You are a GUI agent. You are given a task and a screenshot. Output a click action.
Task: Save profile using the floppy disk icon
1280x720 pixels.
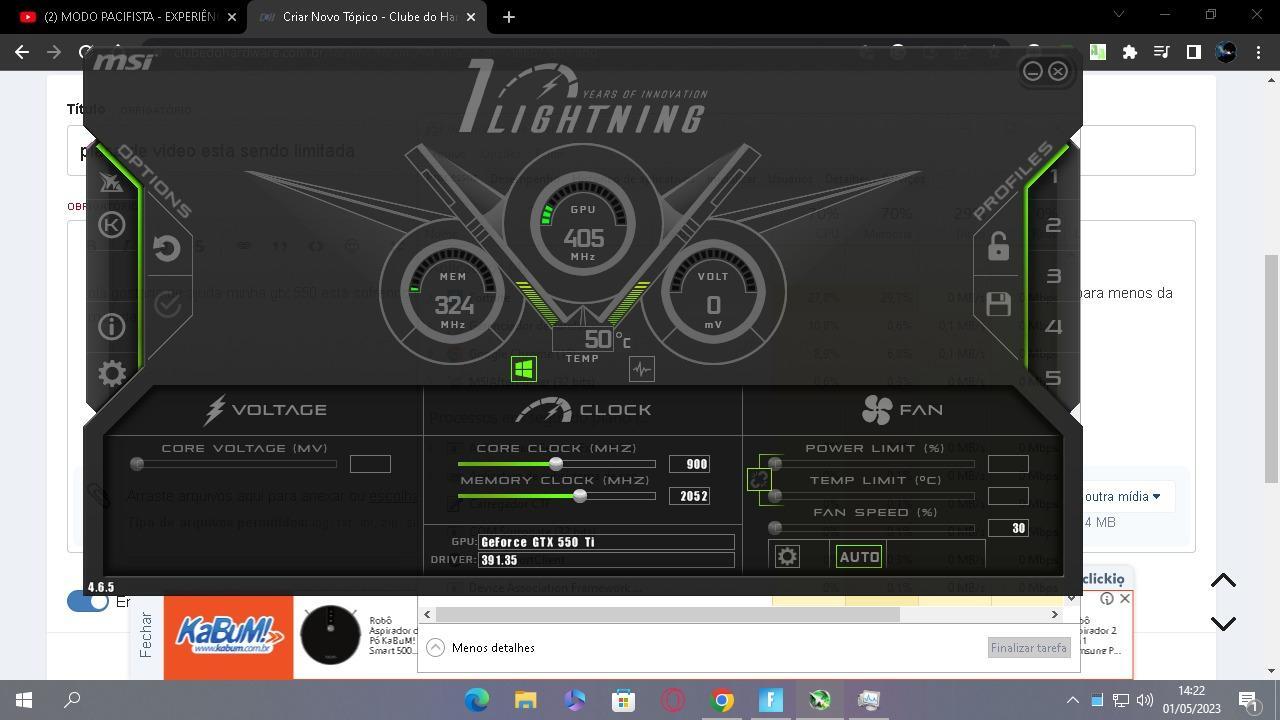click(x=998, y=304)
